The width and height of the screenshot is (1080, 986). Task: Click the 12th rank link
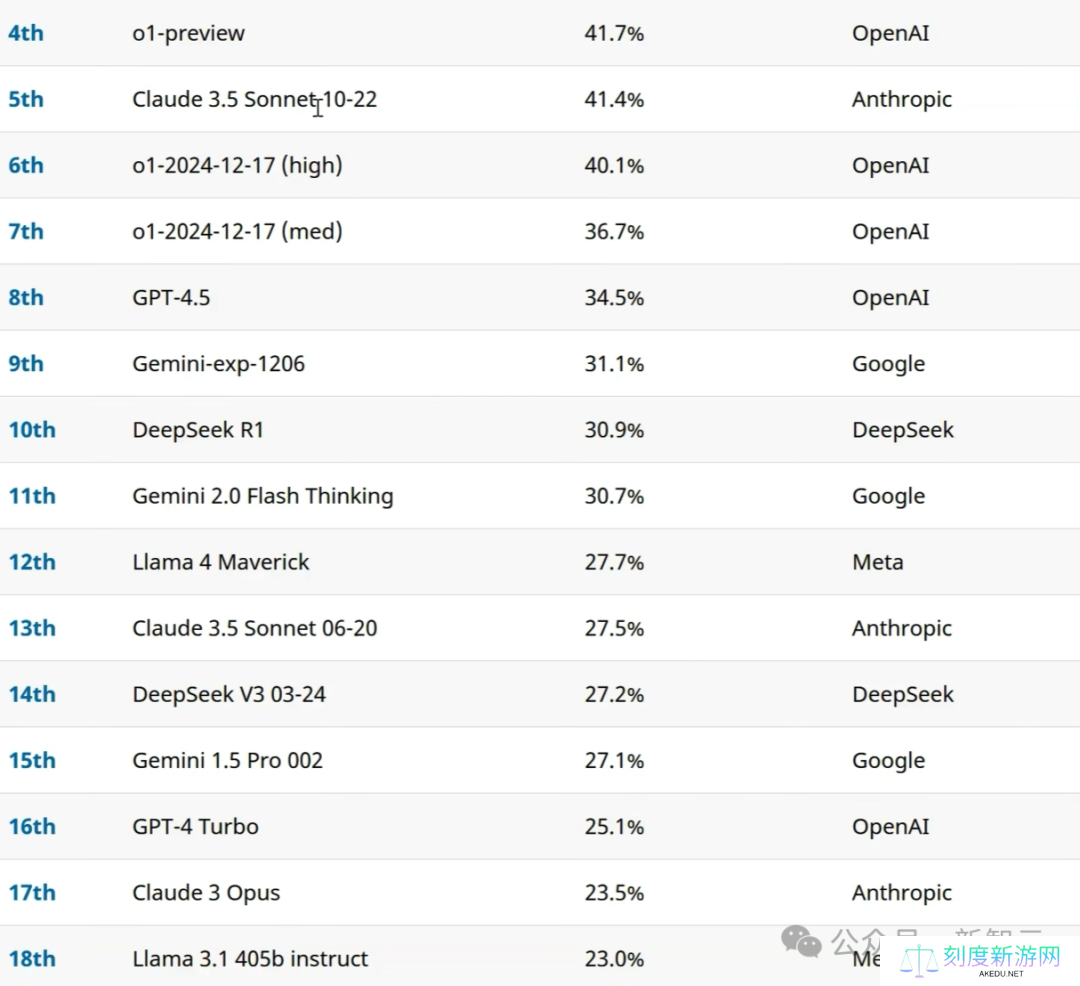(x=32, y=562)
